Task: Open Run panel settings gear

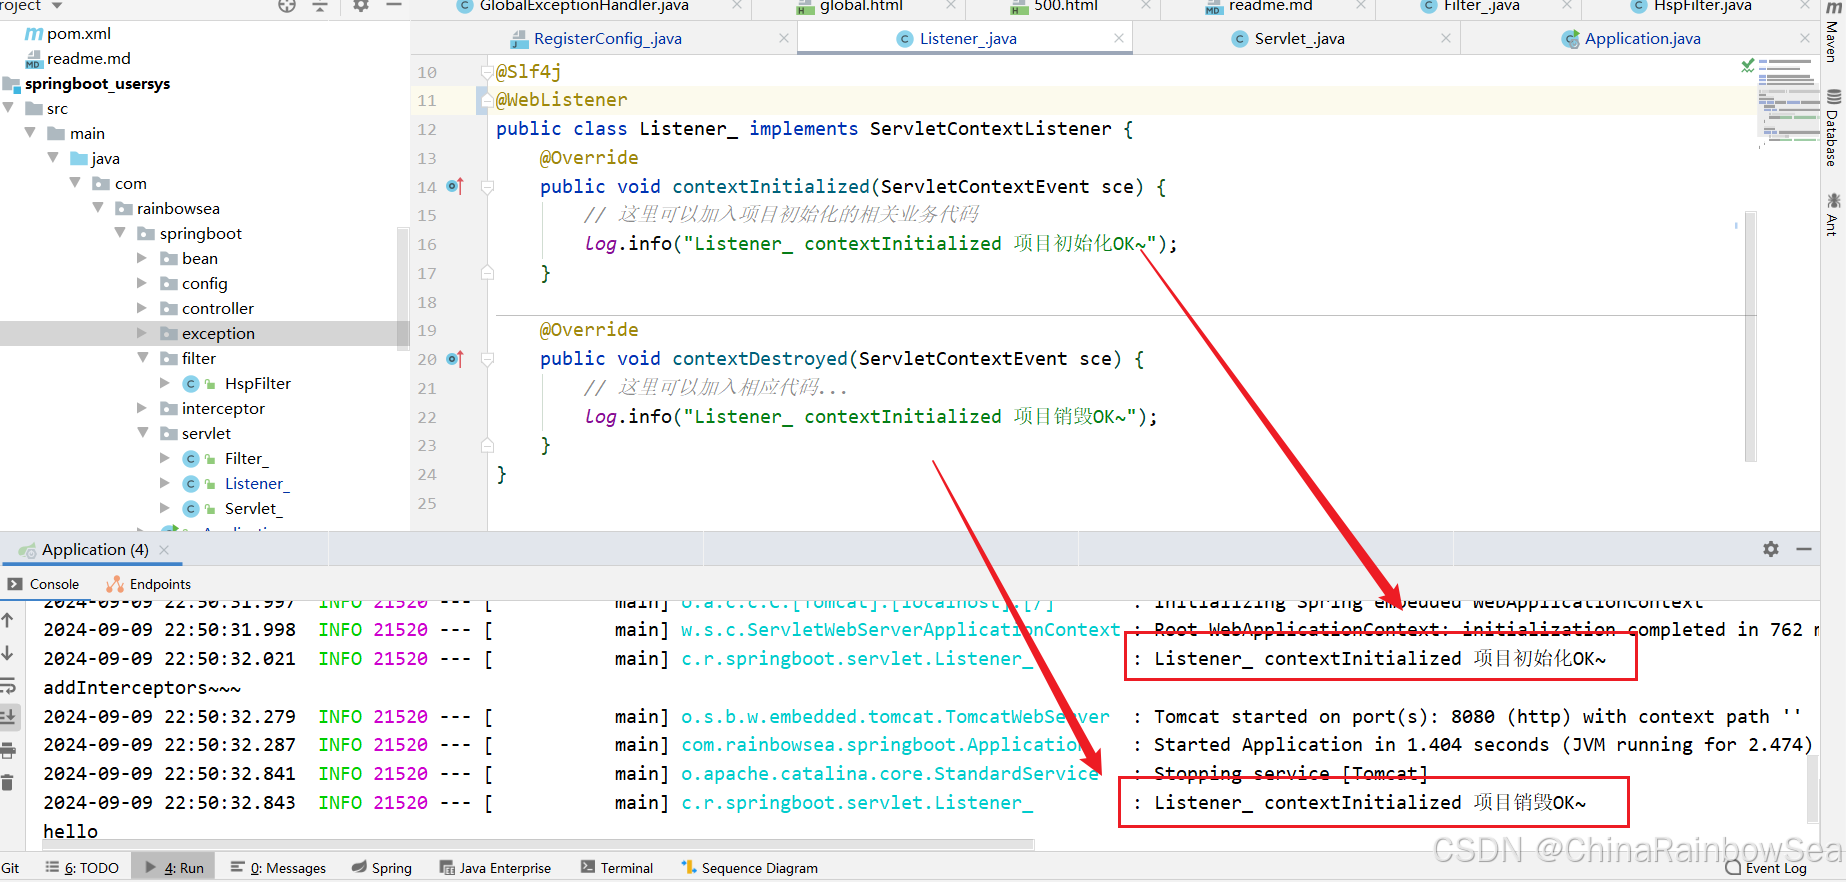Action: 1770,549
